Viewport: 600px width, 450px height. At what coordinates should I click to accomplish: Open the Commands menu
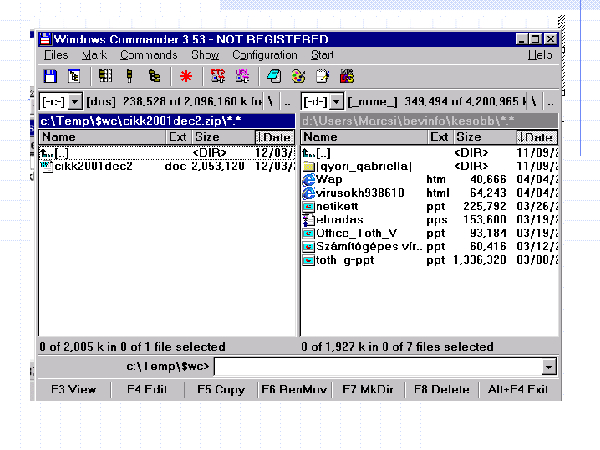[148, 55]
